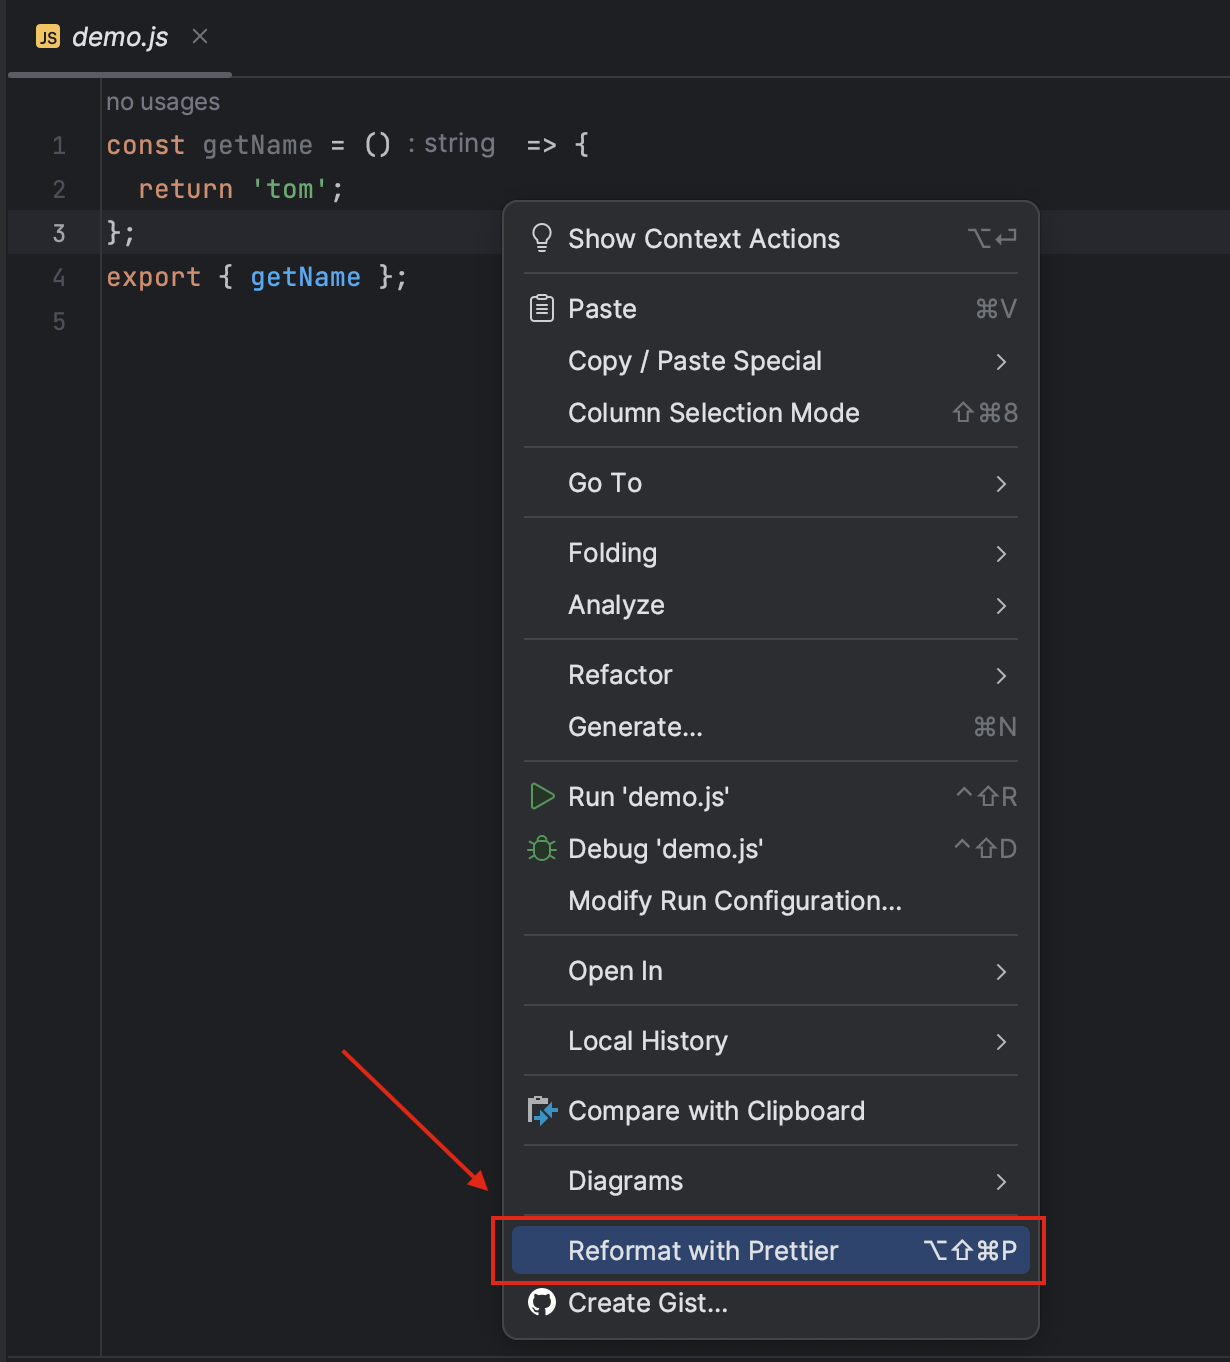Select the demo.js editor tab
This screenshot has width=1230, height=1362.
(x=120, y=38)
